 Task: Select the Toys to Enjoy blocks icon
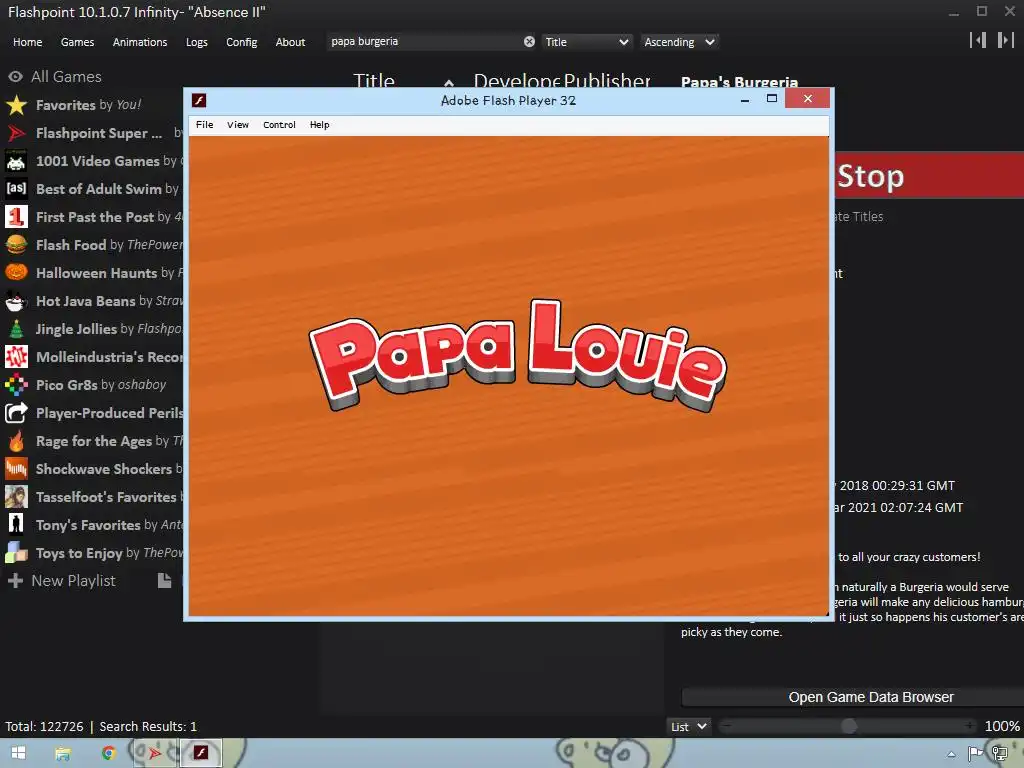tap(16, 553)
